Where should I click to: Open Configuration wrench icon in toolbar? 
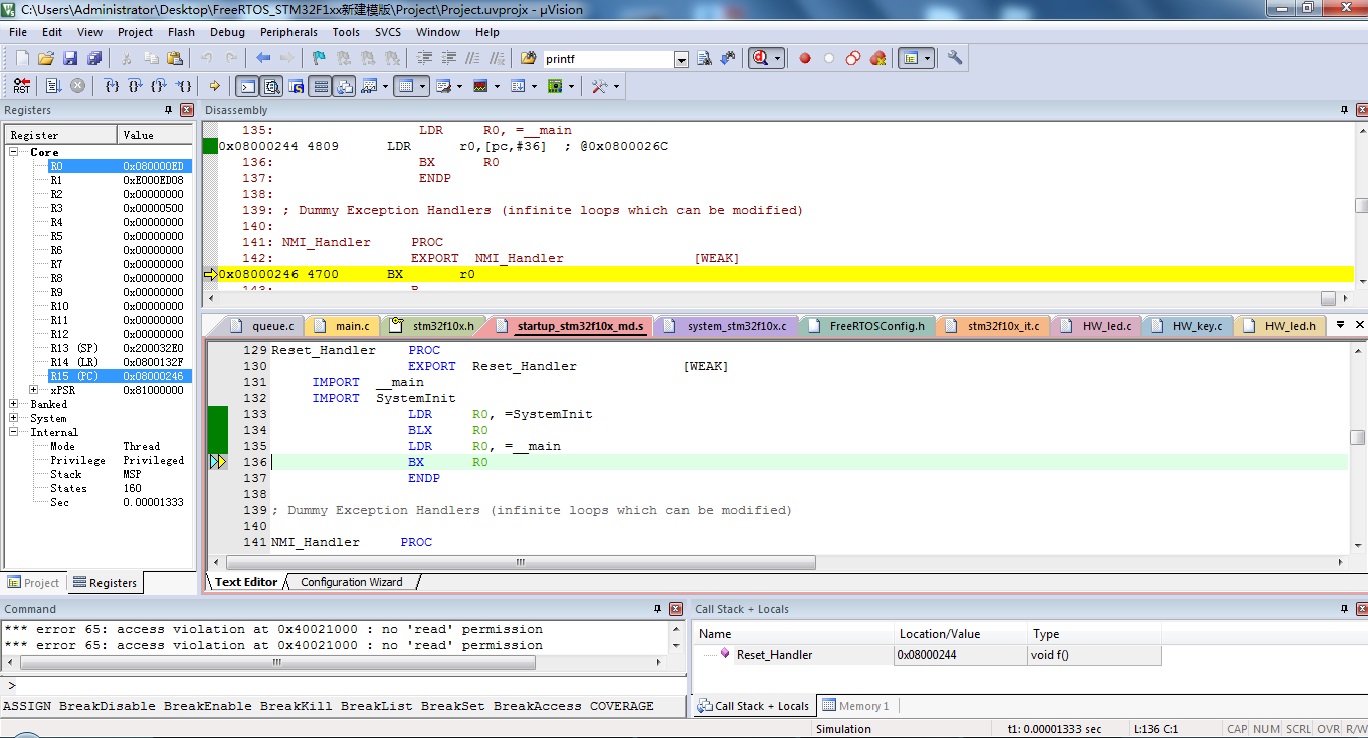point(955,58)
